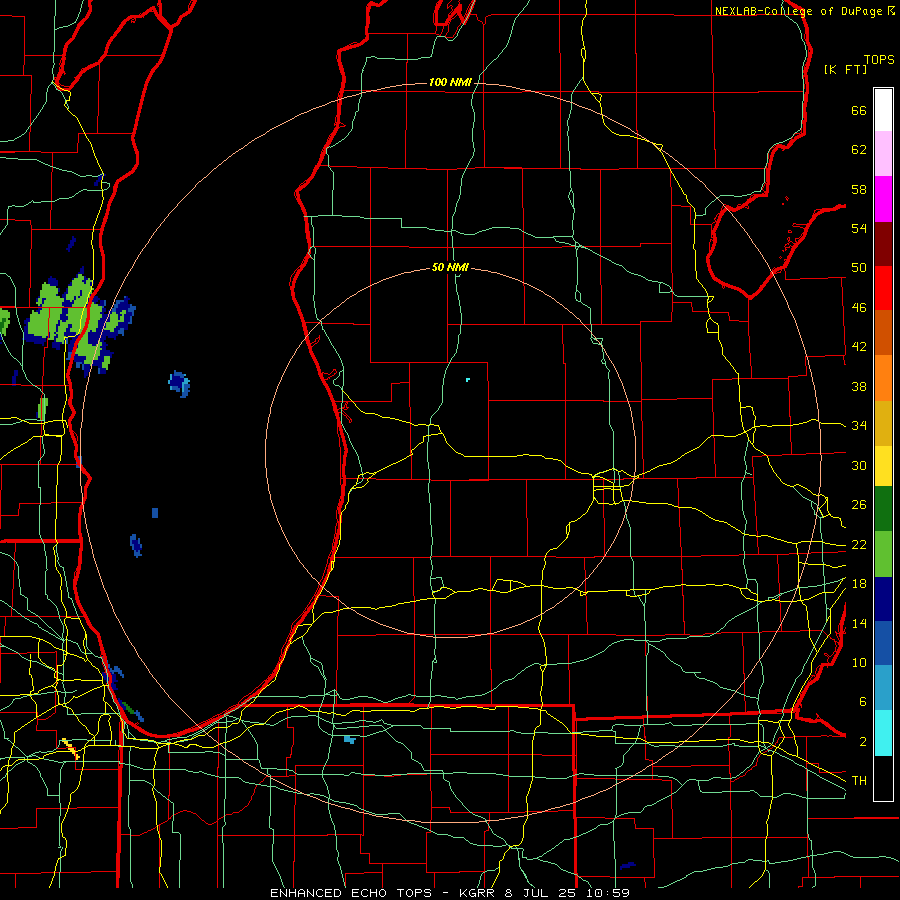Screen dimensions: 900x900
Task: Click the "8 JUL 25 10:59" timestamp
Action: 567,893
